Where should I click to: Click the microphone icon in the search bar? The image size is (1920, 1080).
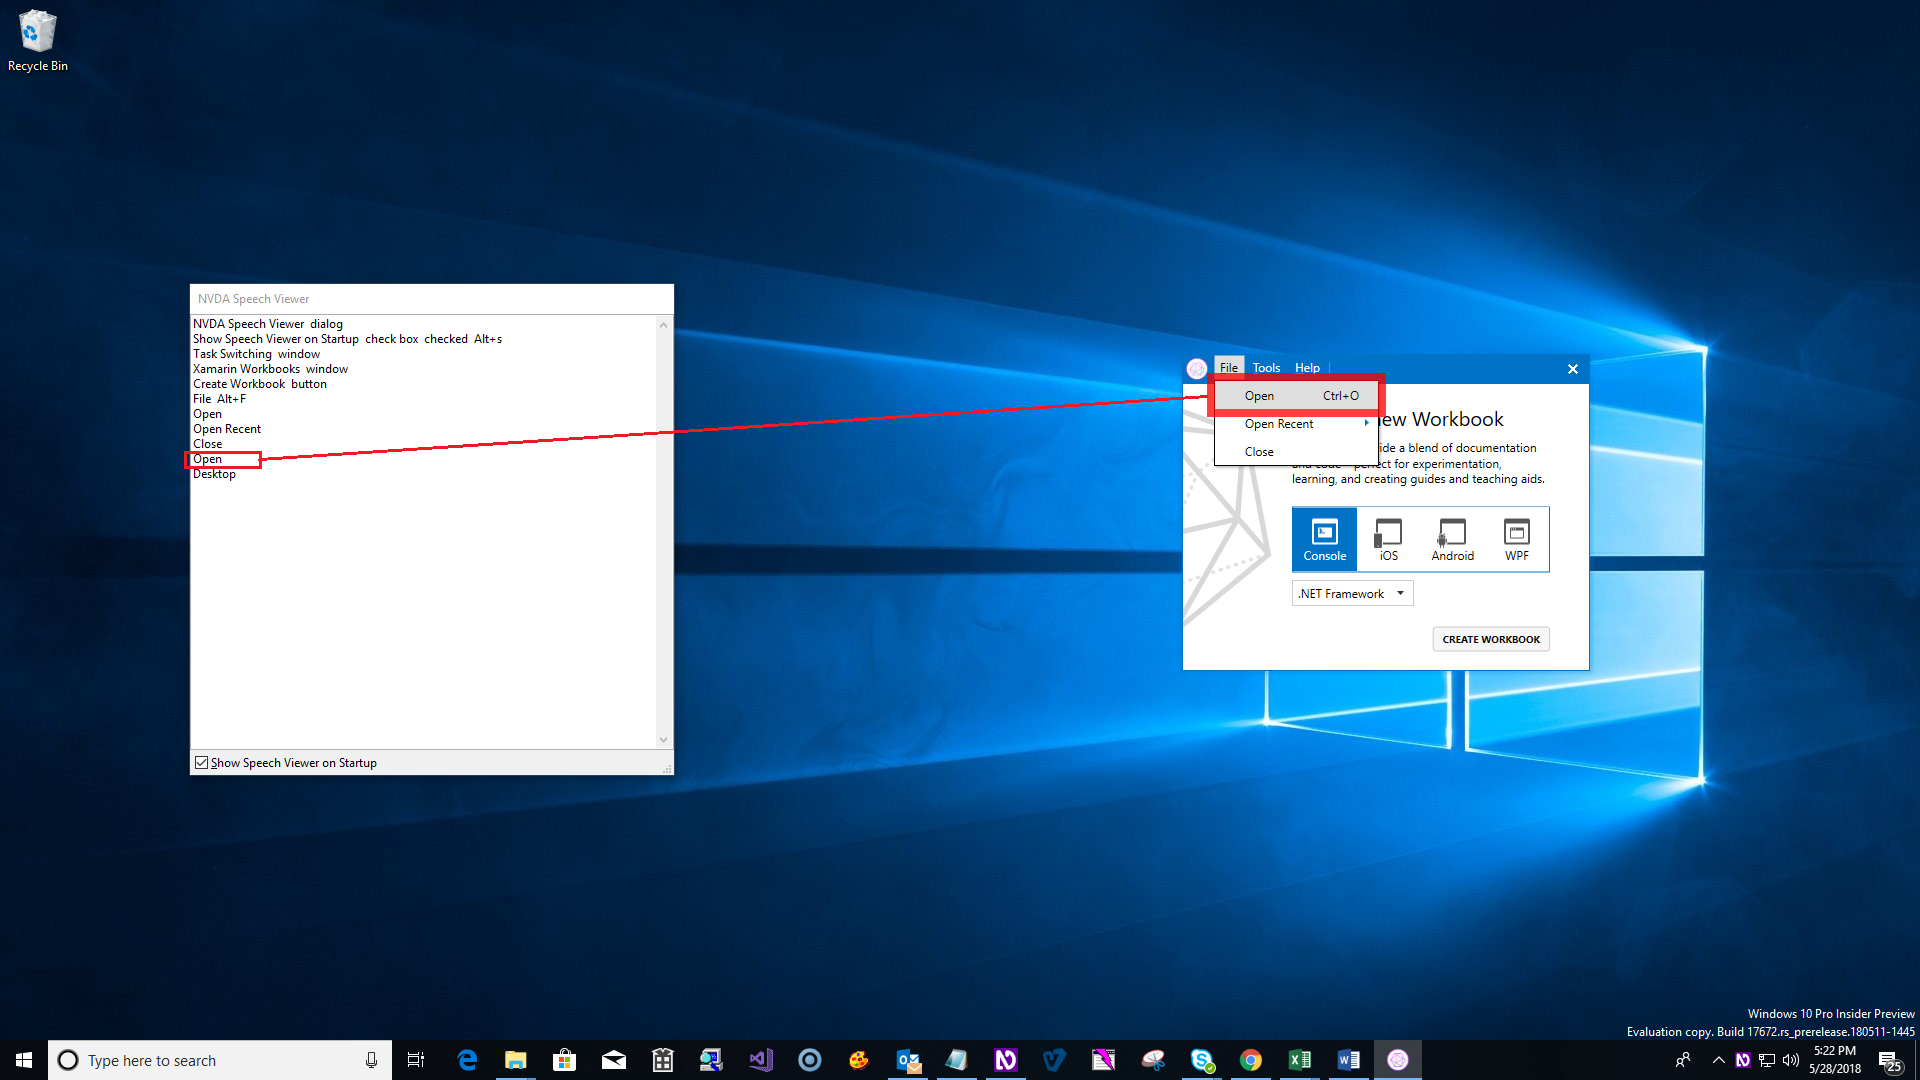pyautogui.click(x=370, y=1059)
